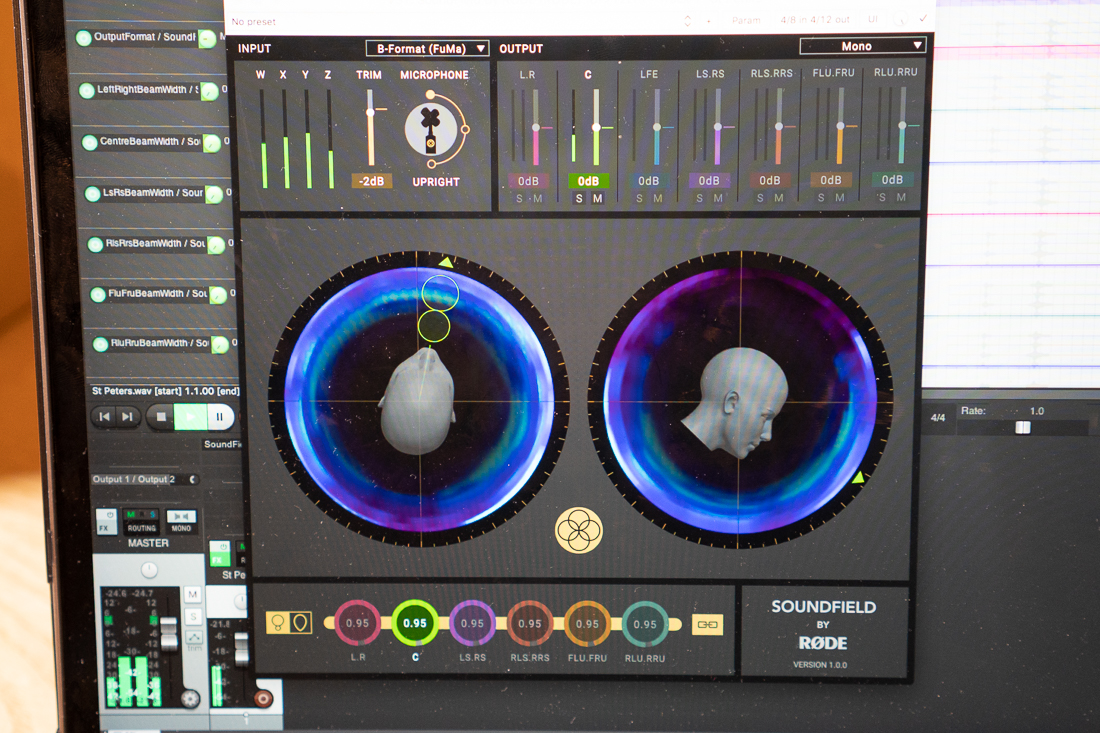Adjust the TRIM slider handle

(371, 112)
